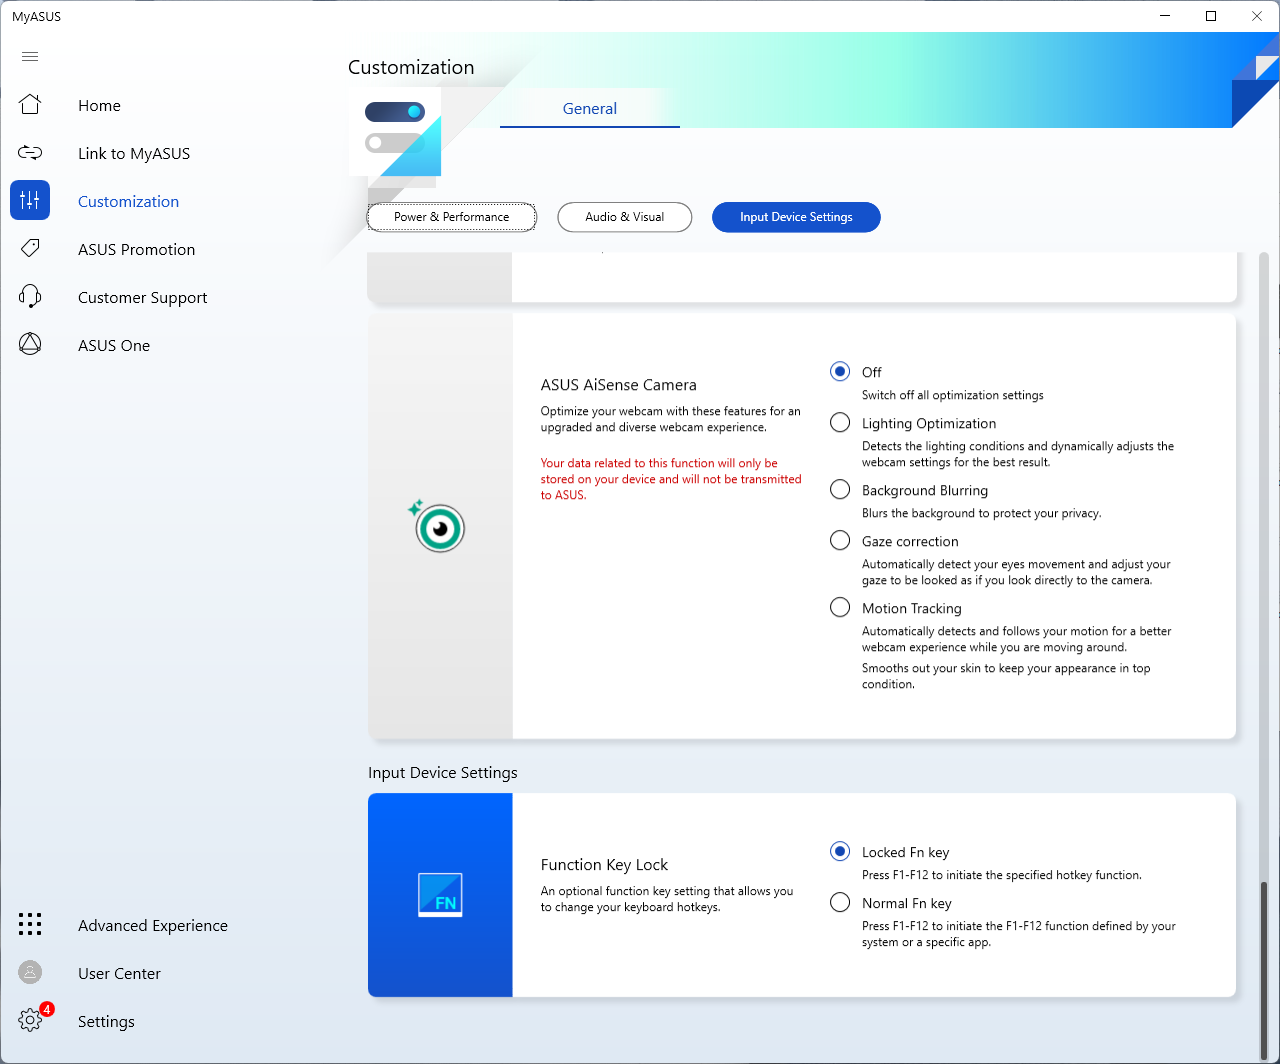Minimize the MyASUS window

(x=1165, y=16)
